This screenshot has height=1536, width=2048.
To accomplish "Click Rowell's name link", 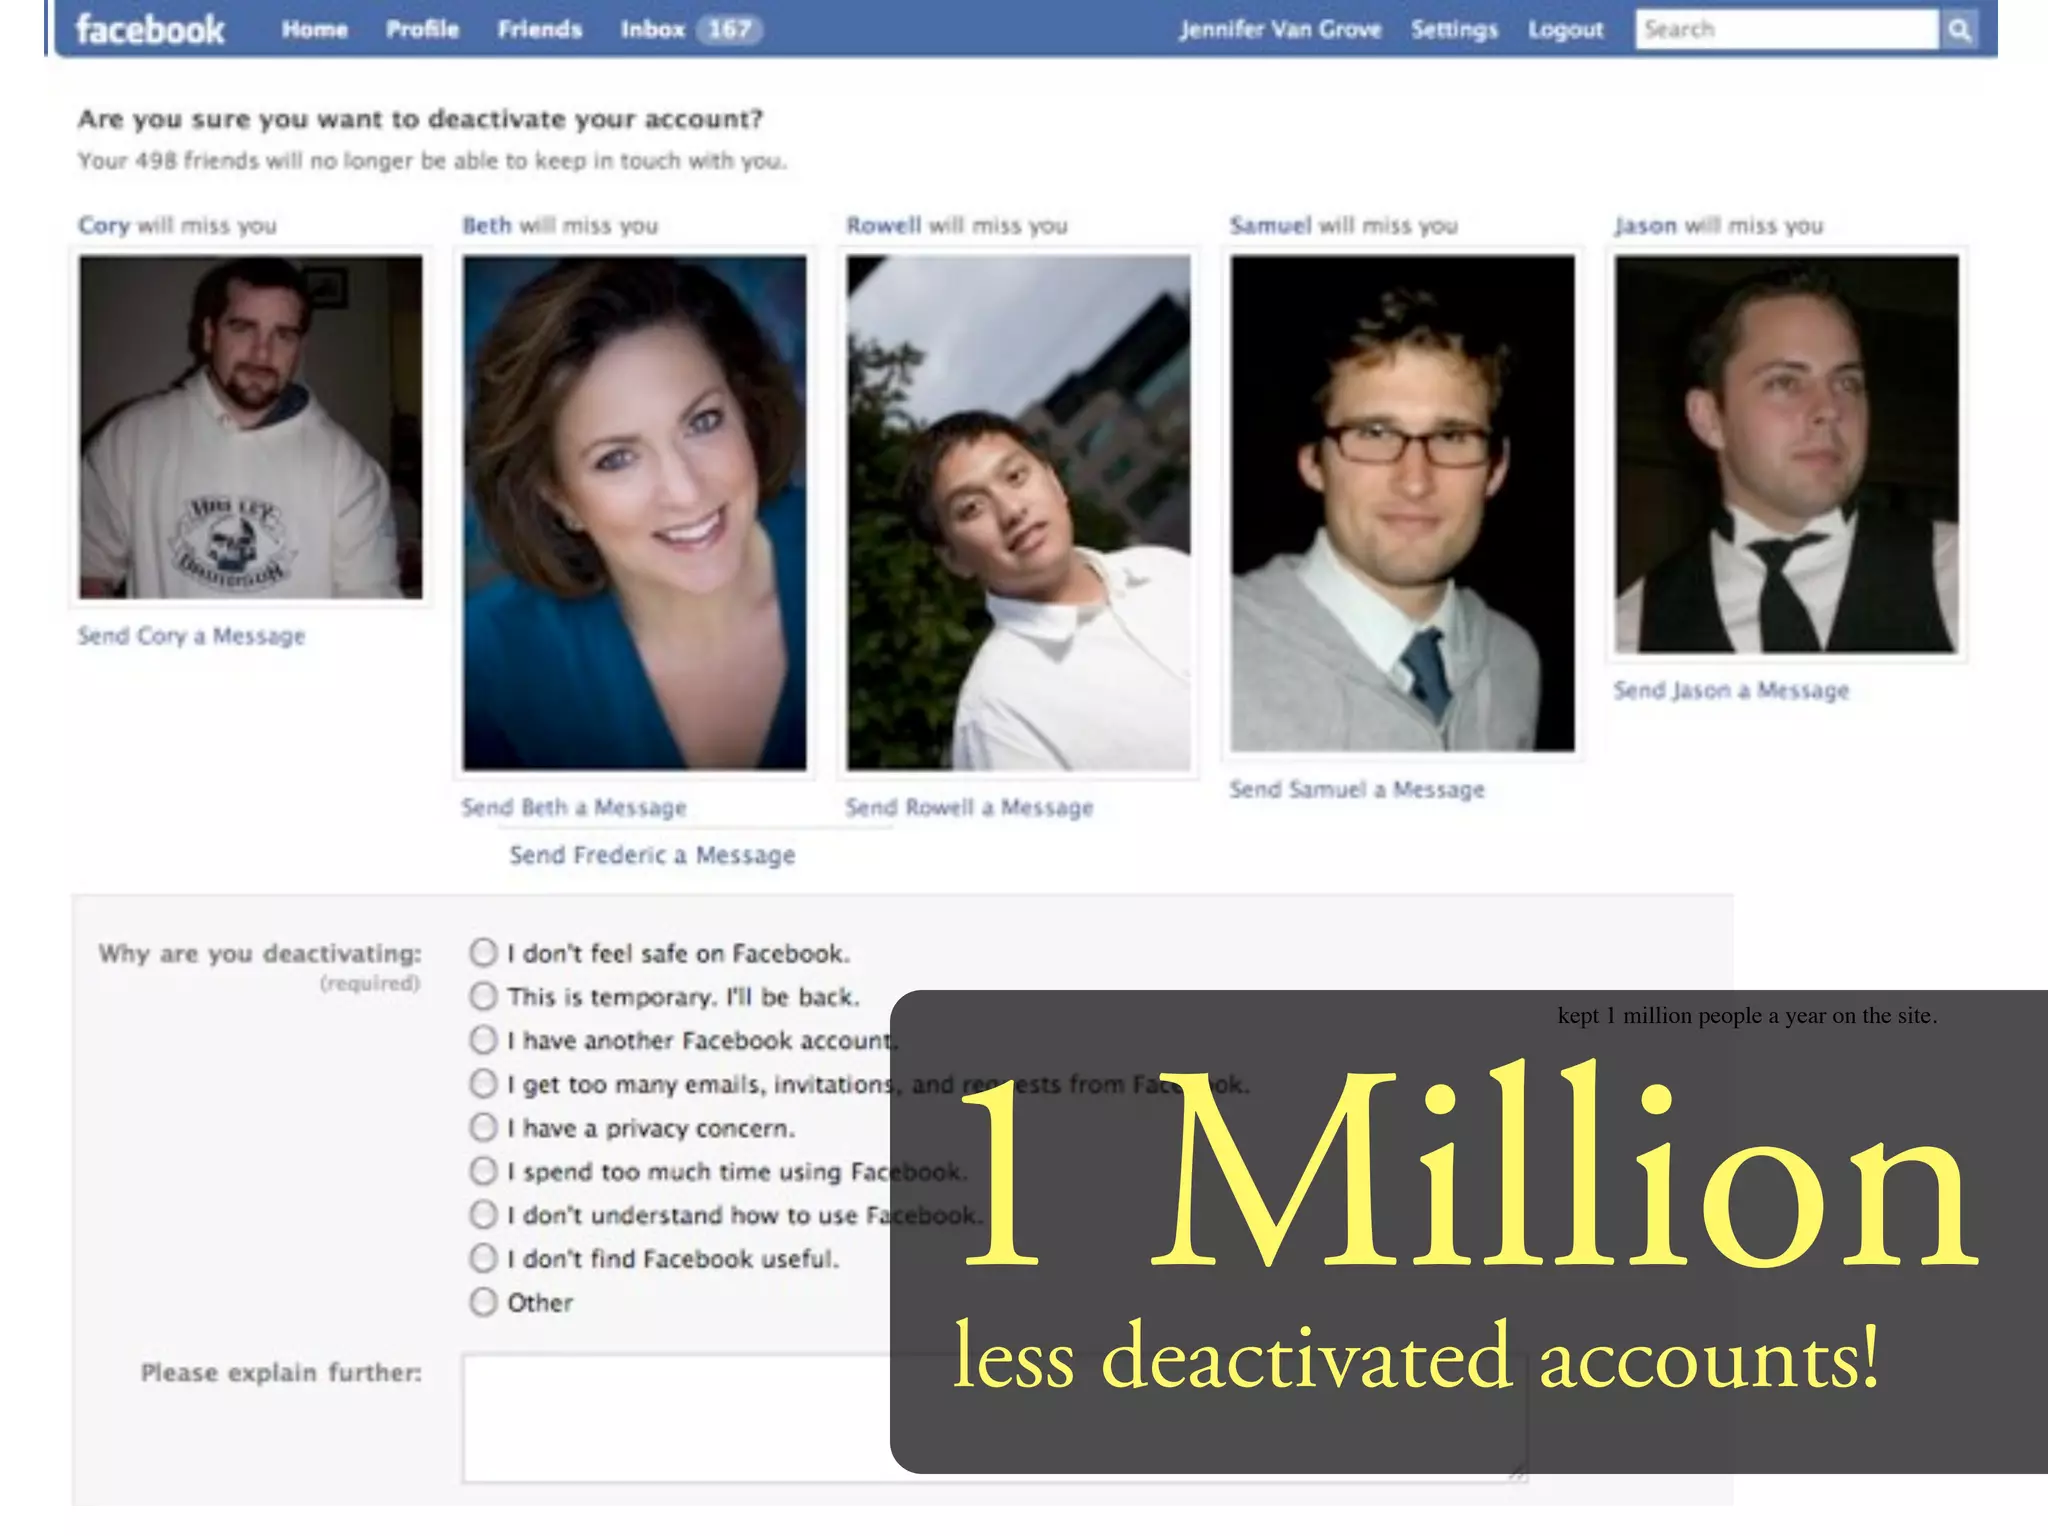I will click(883, 225).
